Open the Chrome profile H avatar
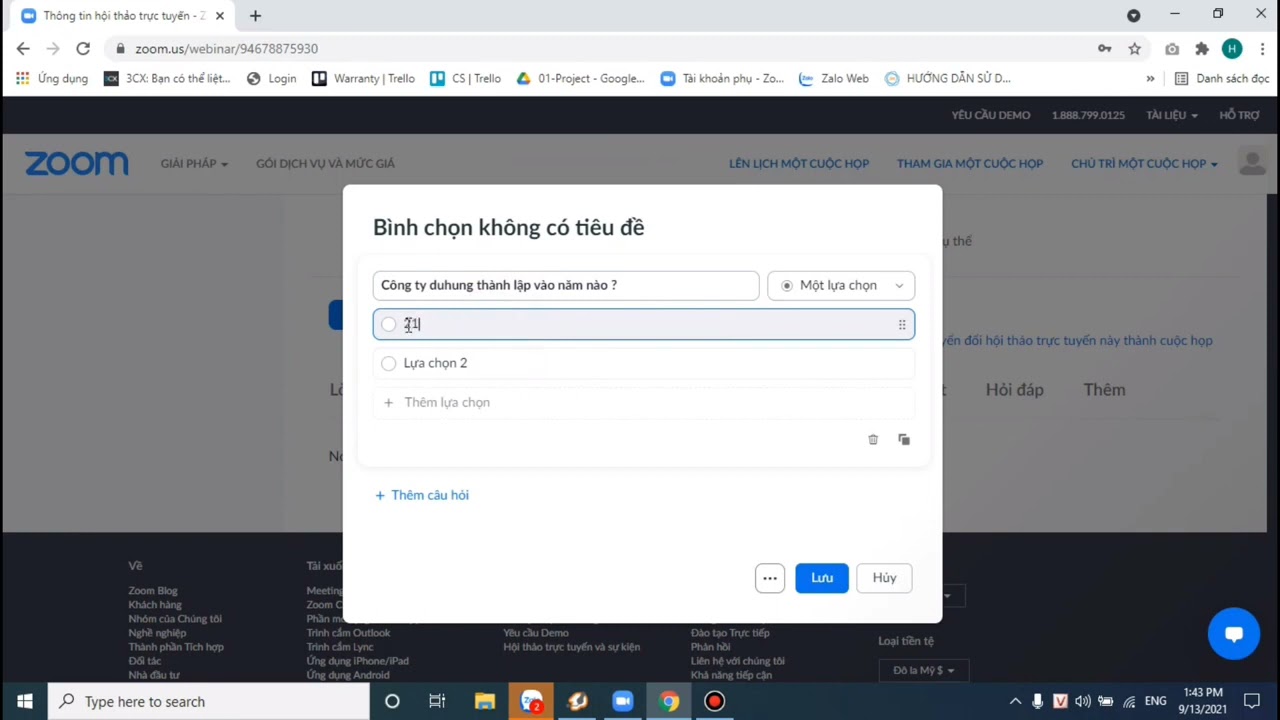Viewport: 1280px width, 720px height. click(1232, 48)
